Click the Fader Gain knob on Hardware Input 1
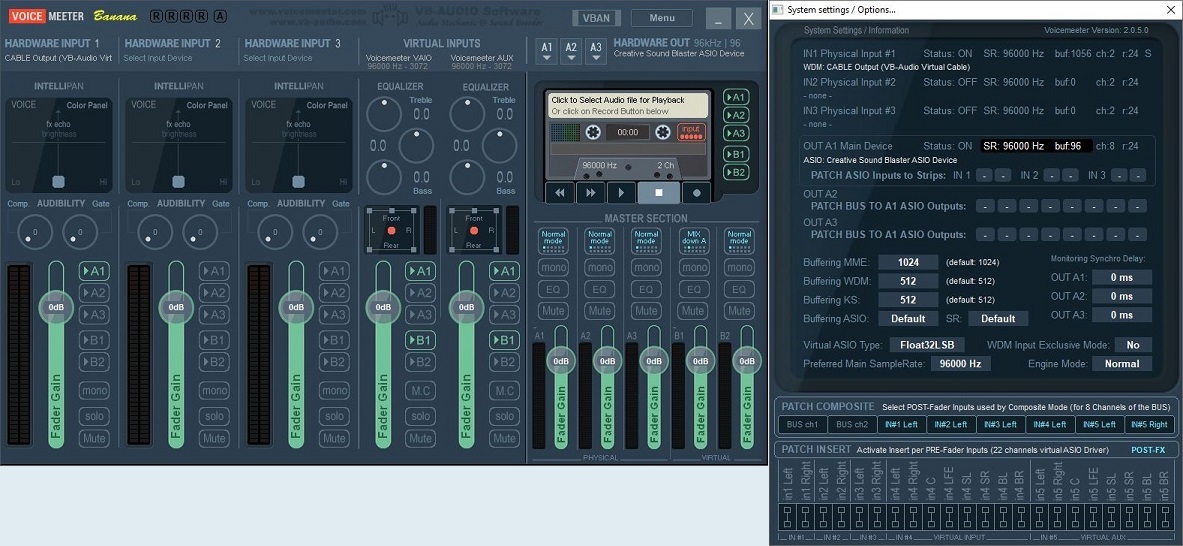Image resolution: width=1183 pixels, height=546 pixels. tap(56, 307)
